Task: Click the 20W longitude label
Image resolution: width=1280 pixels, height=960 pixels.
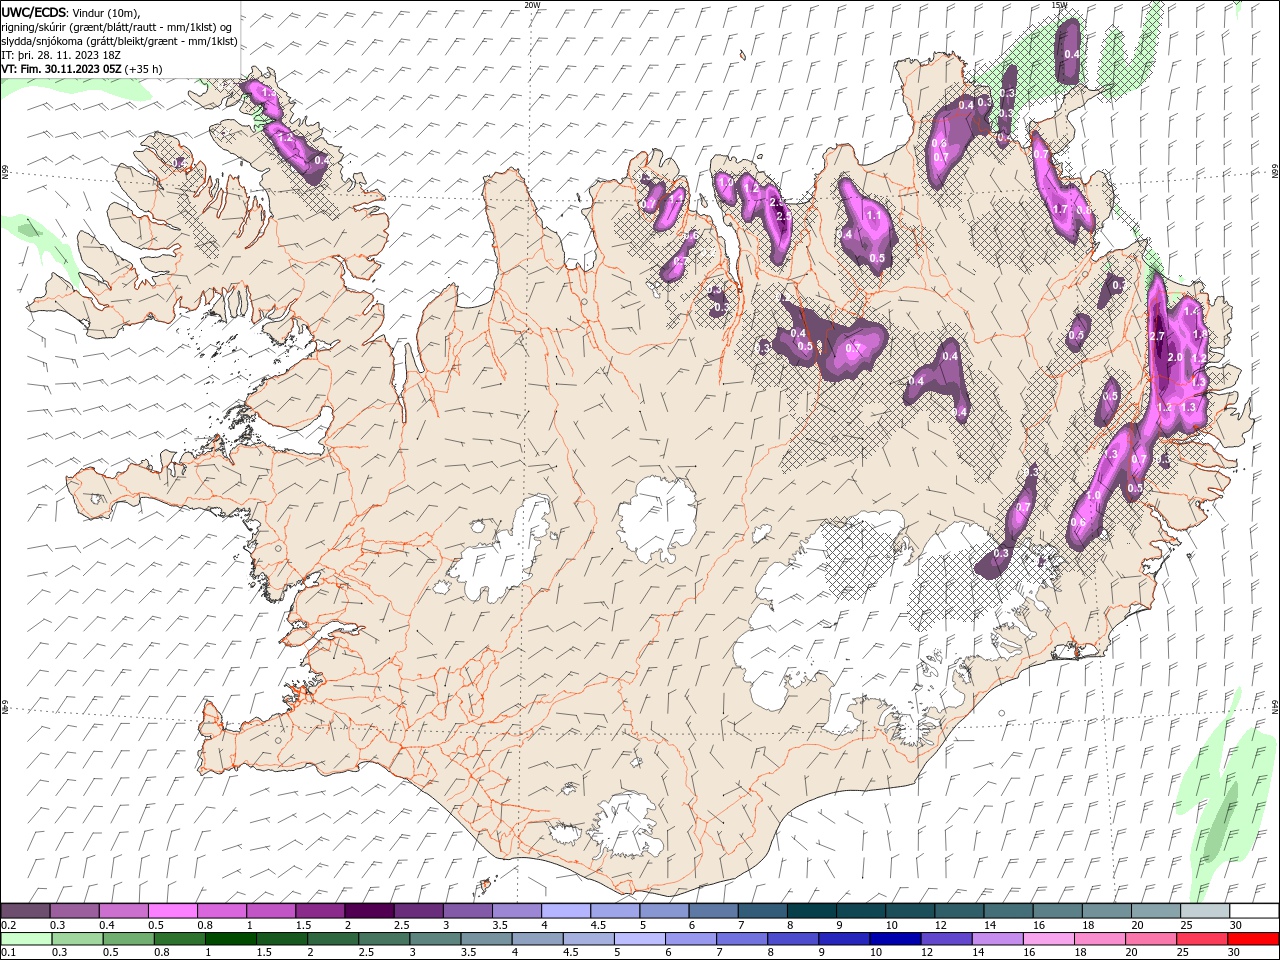Action: click(533, 5)
